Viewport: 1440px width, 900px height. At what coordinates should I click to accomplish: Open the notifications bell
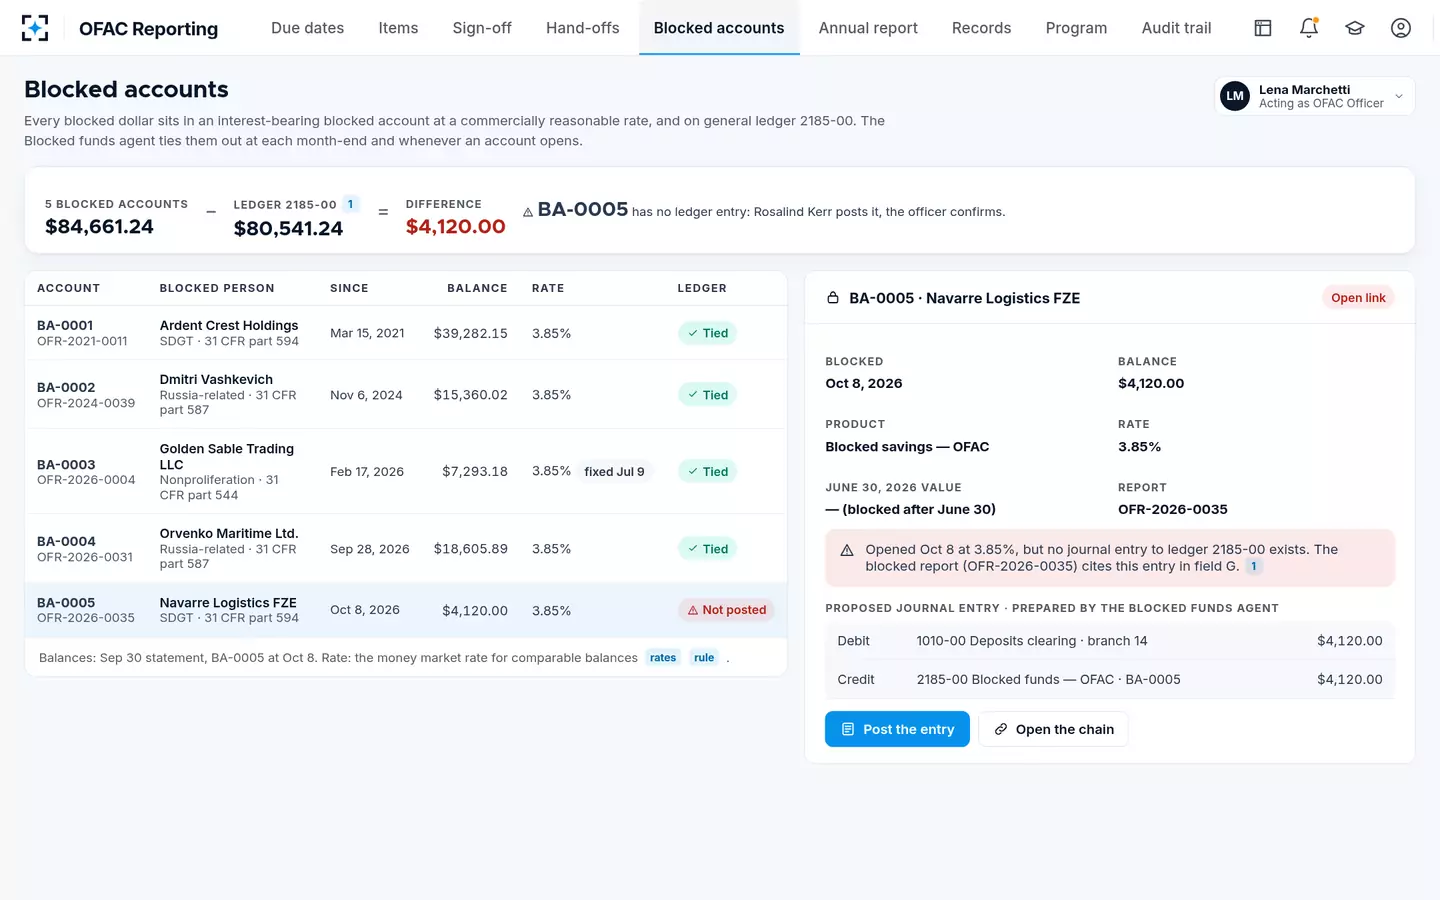(x=1309, y=28)
